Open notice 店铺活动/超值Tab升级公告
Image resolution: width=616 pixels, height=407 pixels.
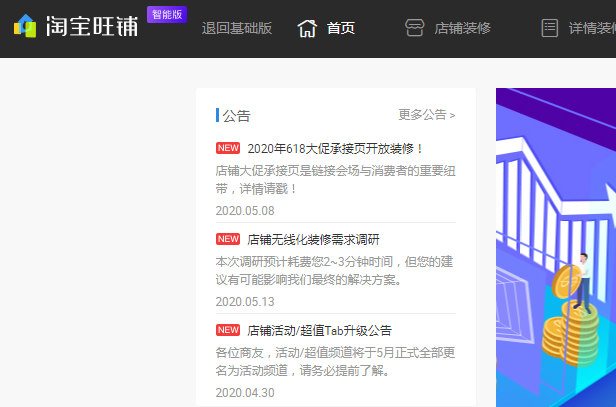319,330
